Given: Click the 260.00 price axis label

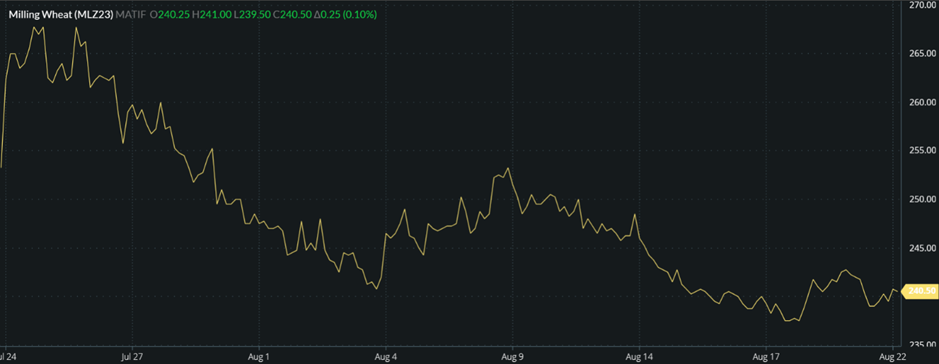Looking at the screenshot, I should [923, 102].
